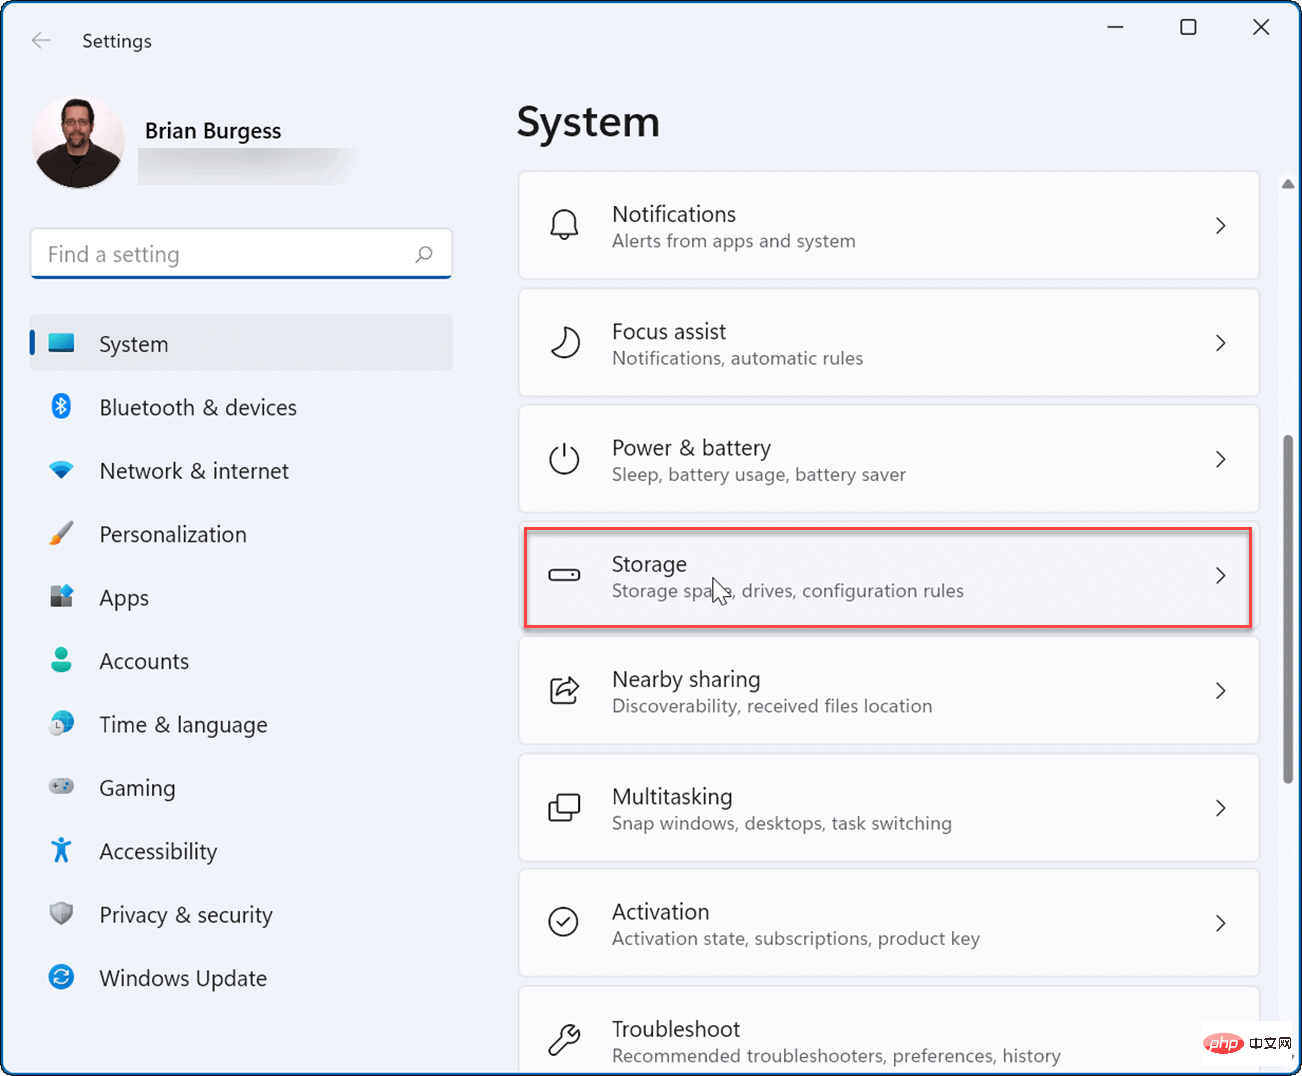Click the Gaming controller icon
Viewport: 1302px width, 1076px height.
coord(61,787)
